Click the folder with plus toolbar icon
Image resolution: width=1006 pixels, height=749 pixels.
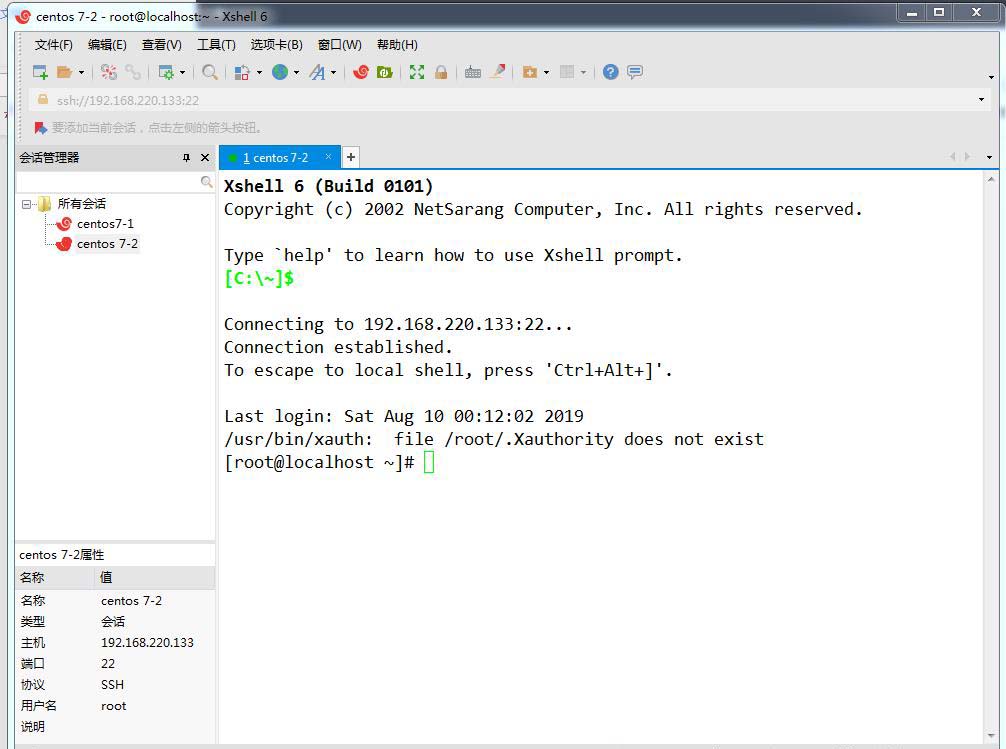529,73
